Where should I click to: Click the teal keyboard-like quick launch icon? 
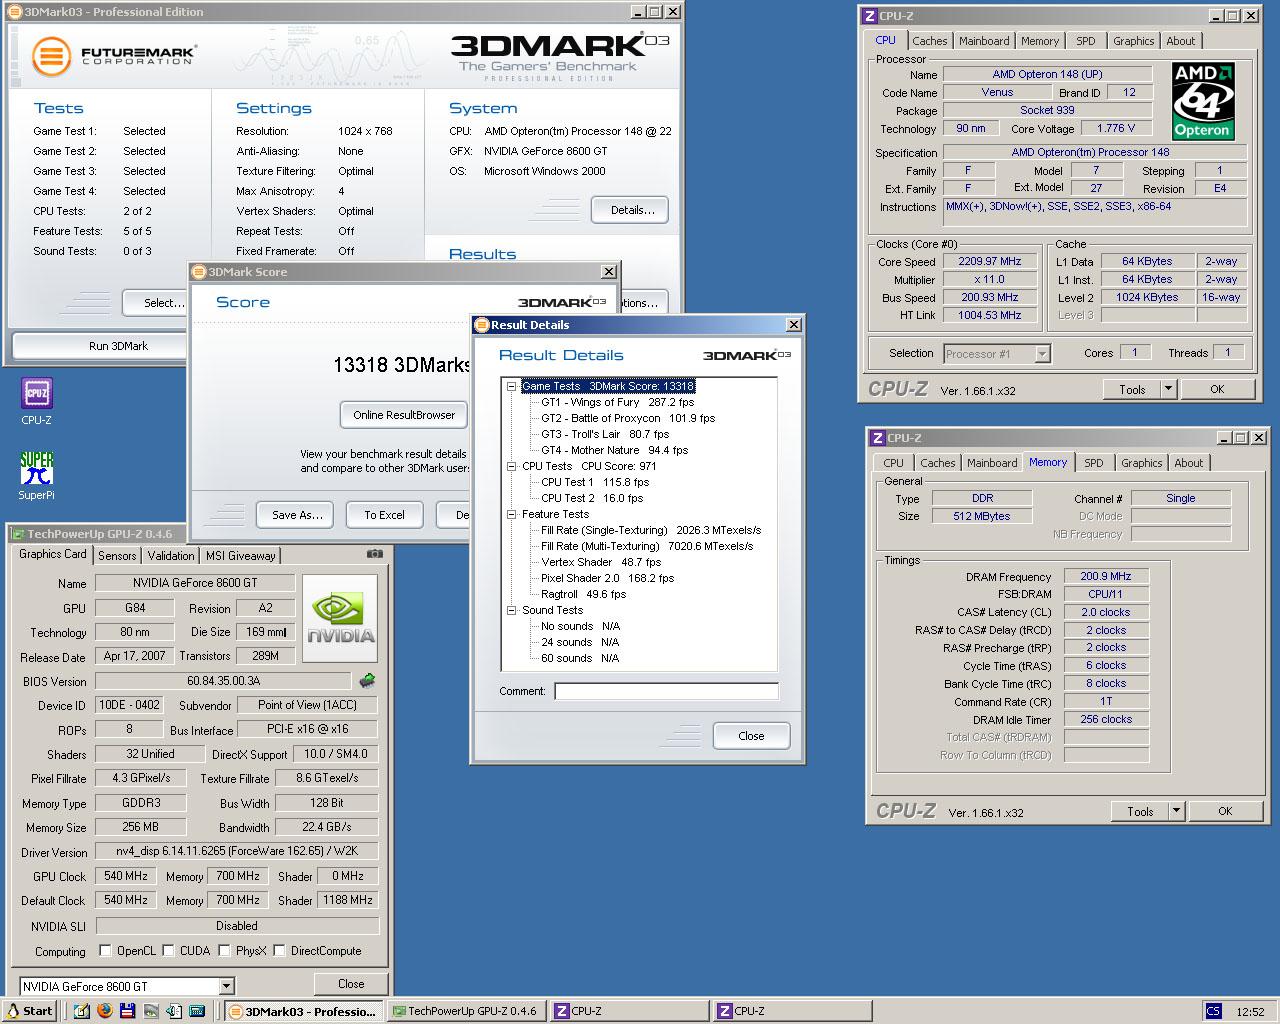196,1011
